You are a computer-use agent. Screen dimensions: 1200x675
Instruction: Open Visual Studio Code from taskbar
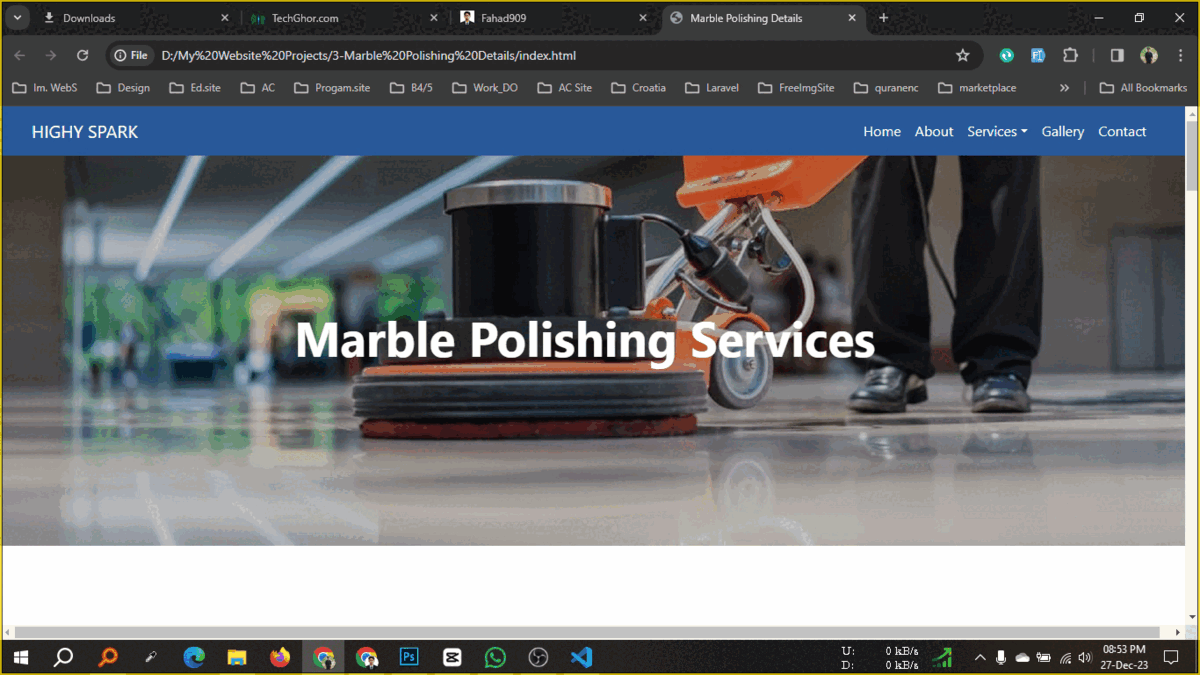pos(581,657)
